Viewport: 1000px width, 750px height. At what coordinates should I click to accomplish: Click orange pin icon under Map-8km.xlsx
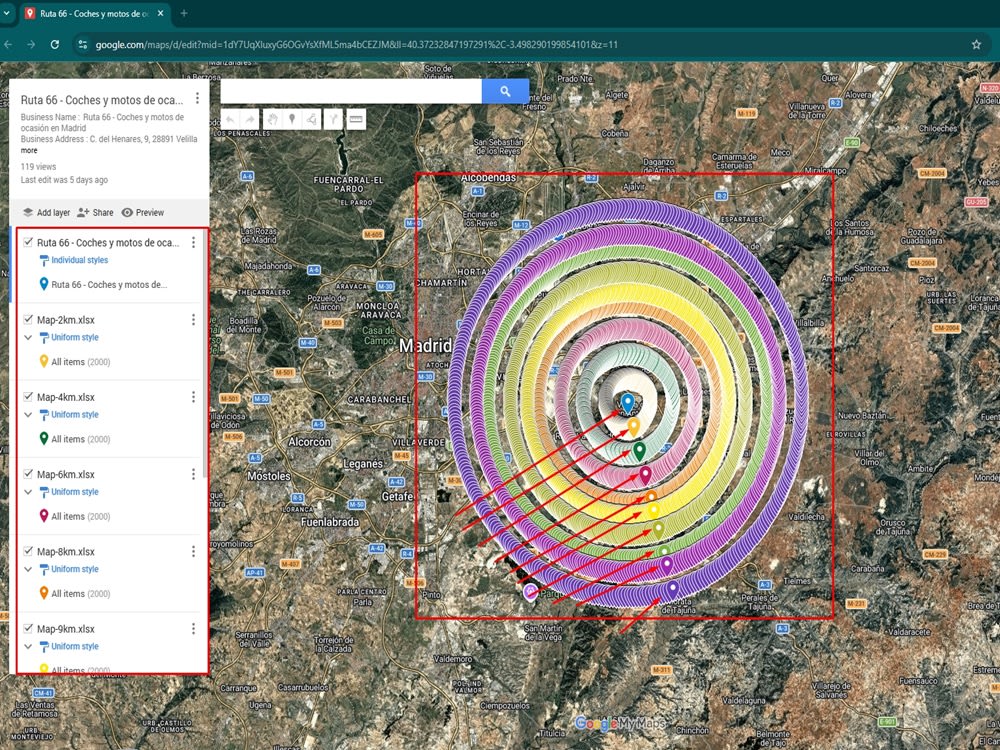point(43,593)
